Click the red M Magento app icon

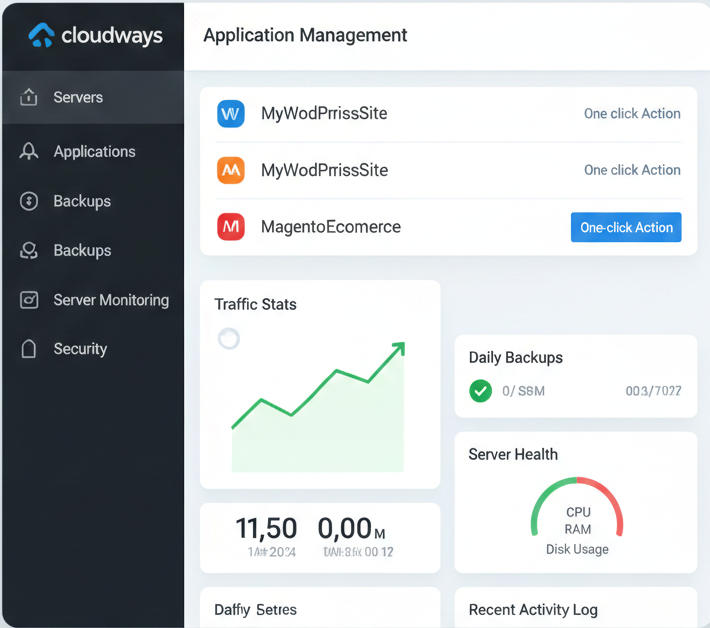[231, 226]
